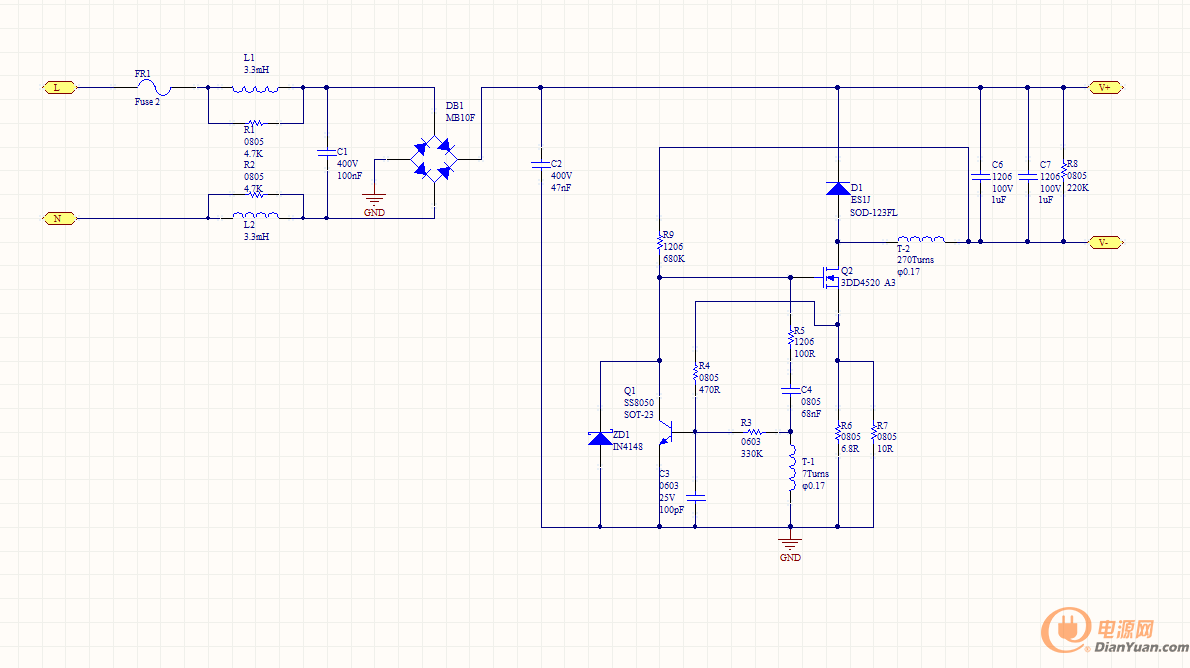Screen dimensions: 1190x668
Task: Select the ZD1 zener diode symbol
Action: (x=600, y=438)
